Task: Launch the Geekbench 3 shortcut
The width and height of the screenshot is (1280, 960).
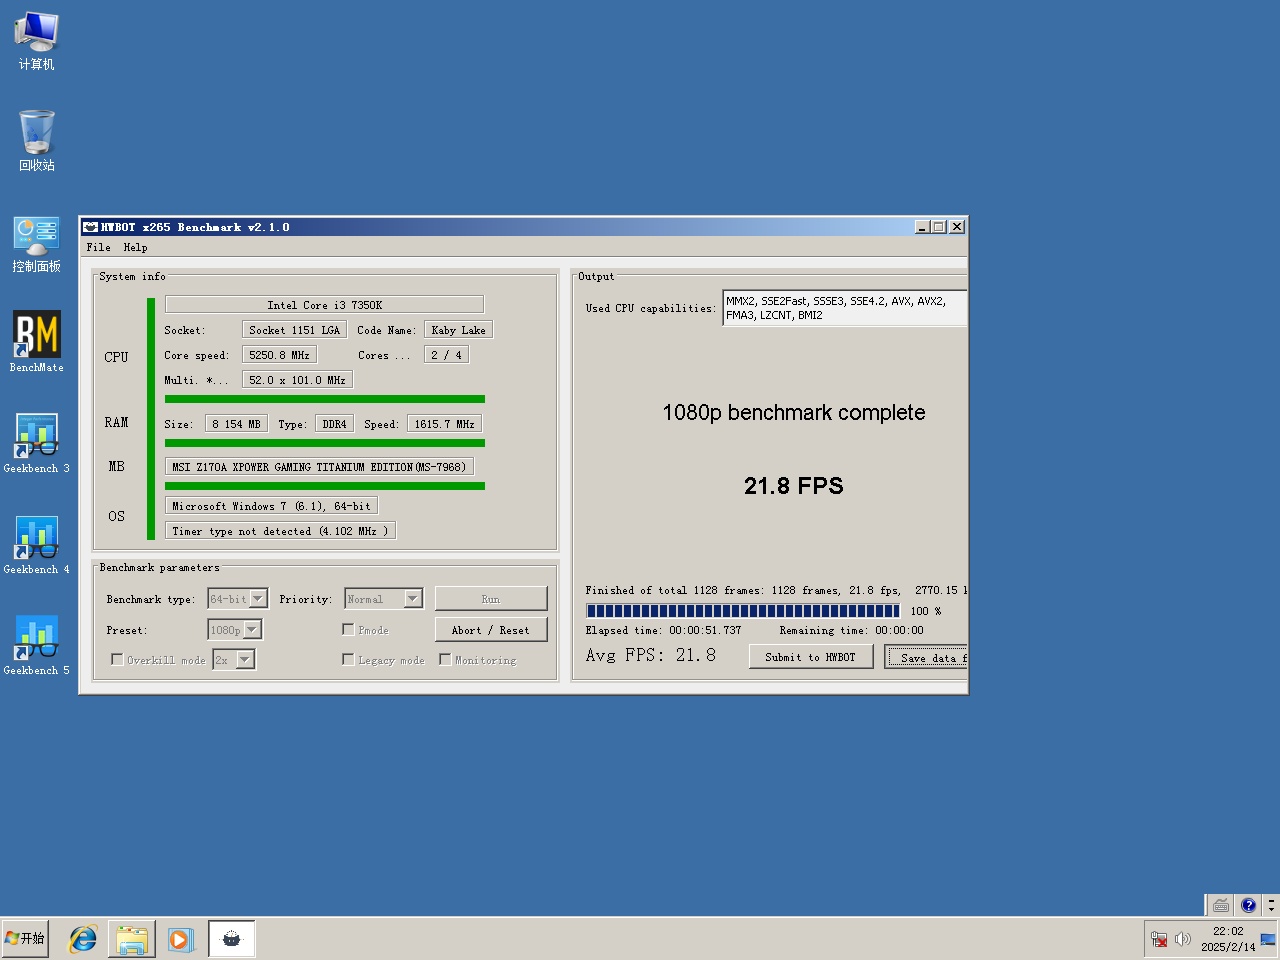Action: click(37, 444)
